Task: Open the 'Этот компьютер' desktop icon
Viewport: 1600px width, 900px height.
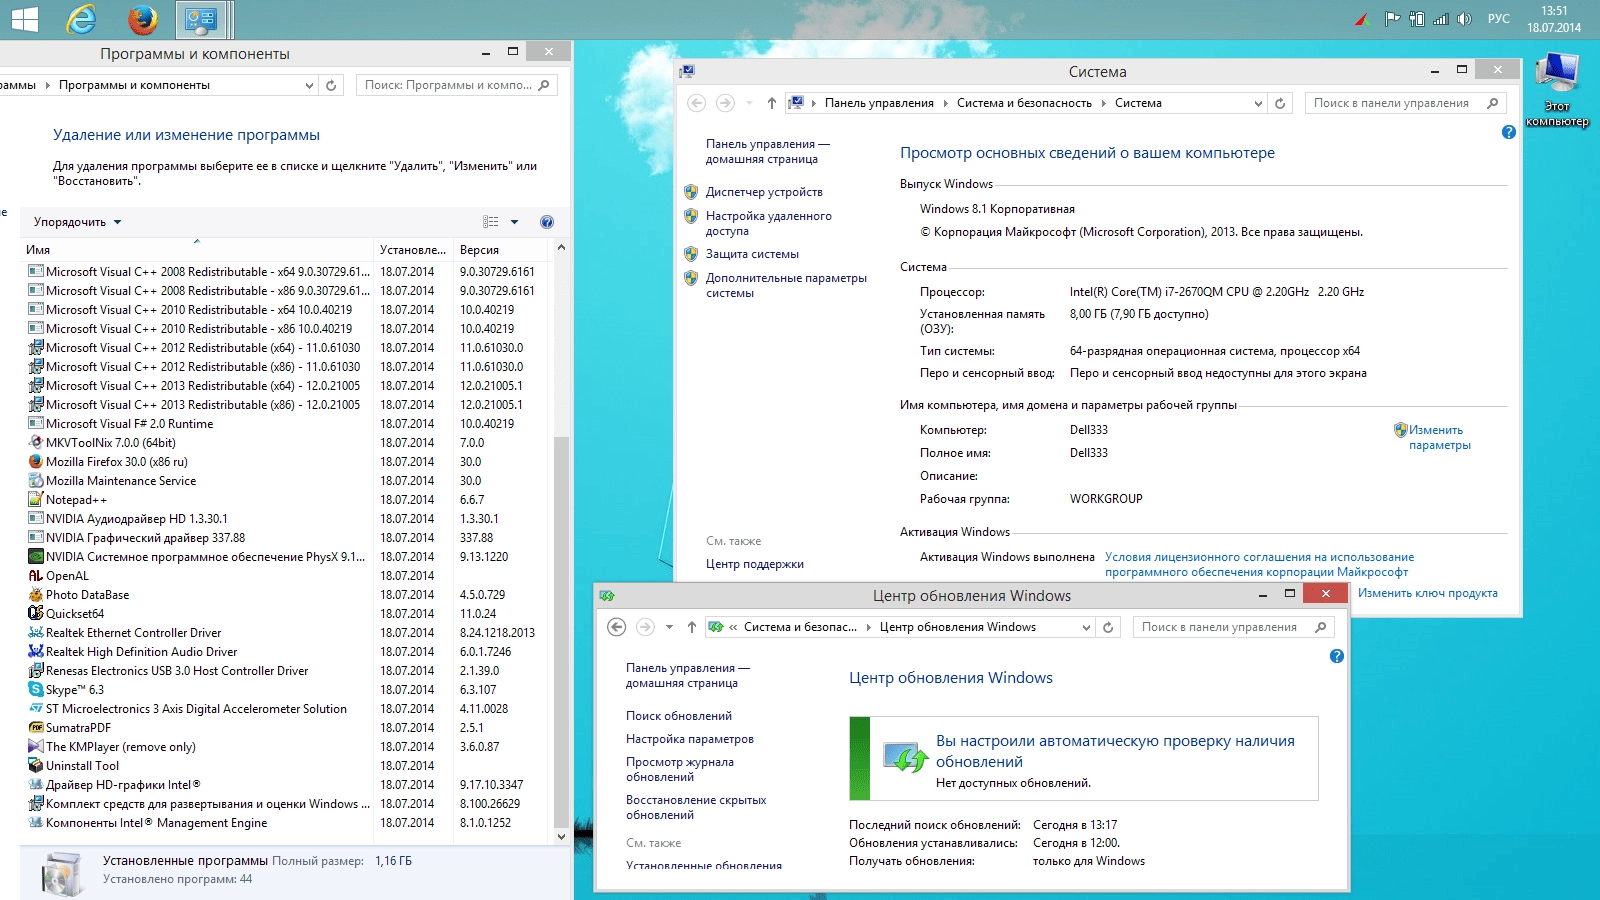Action: tap(1557, 88)
